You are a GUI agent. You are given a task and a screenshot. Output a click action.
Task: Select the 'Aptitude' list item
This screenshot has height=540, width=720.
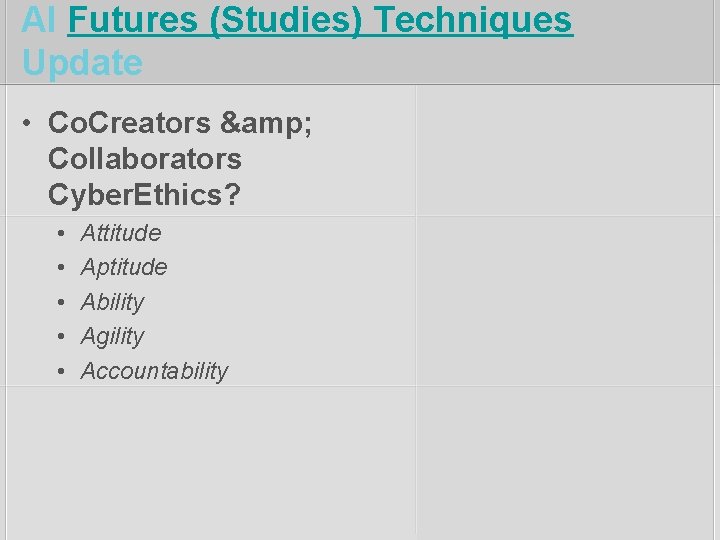pyautogui.click(x=124, y=267)
